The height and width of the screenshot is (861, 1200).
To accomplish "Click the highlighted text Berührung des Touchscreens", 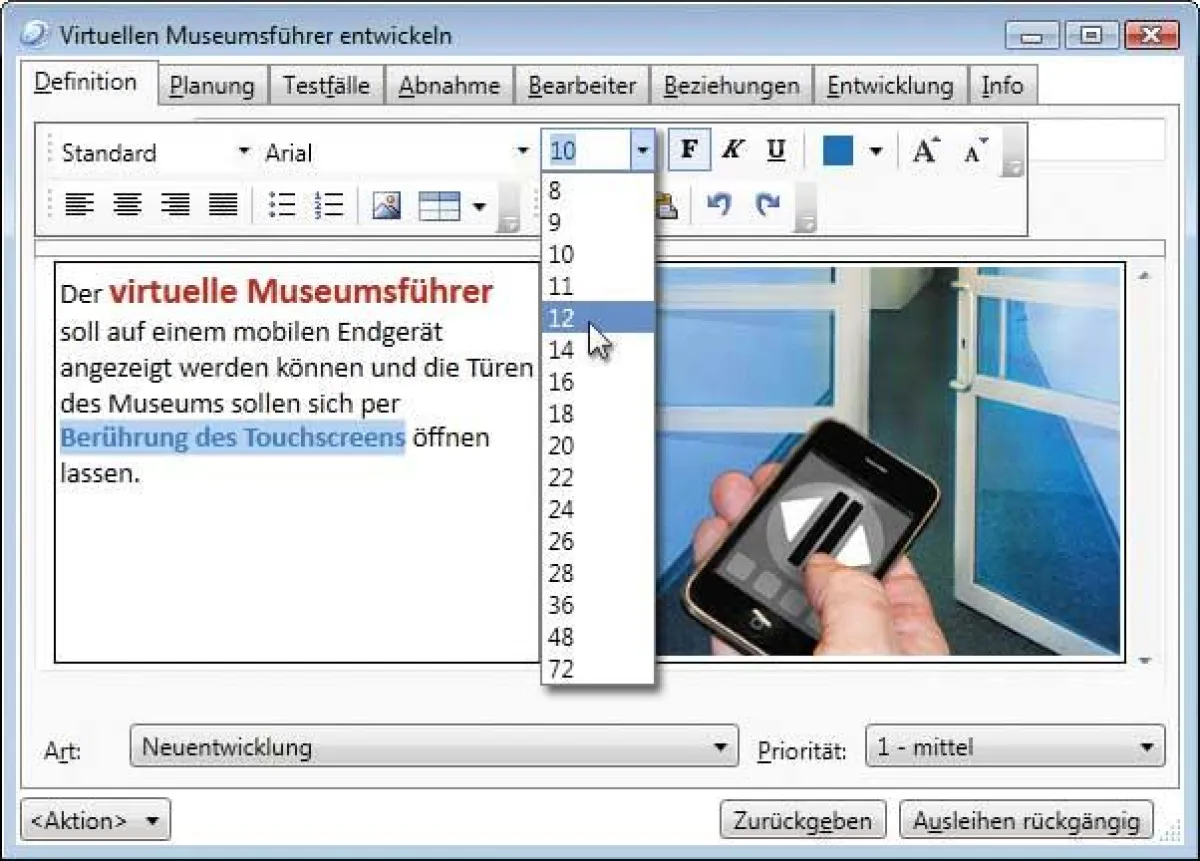I will [x=232, y=438].
